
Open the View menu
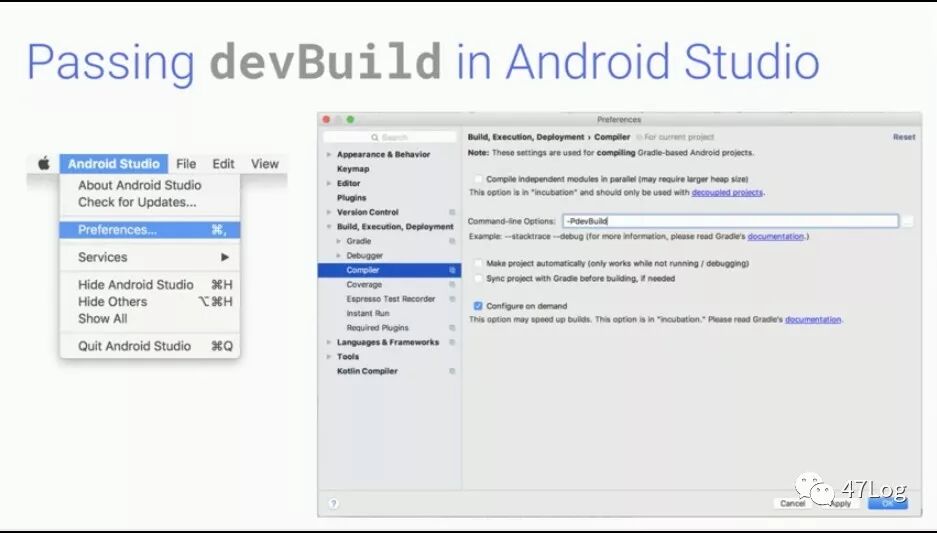(x=265, y=164)
